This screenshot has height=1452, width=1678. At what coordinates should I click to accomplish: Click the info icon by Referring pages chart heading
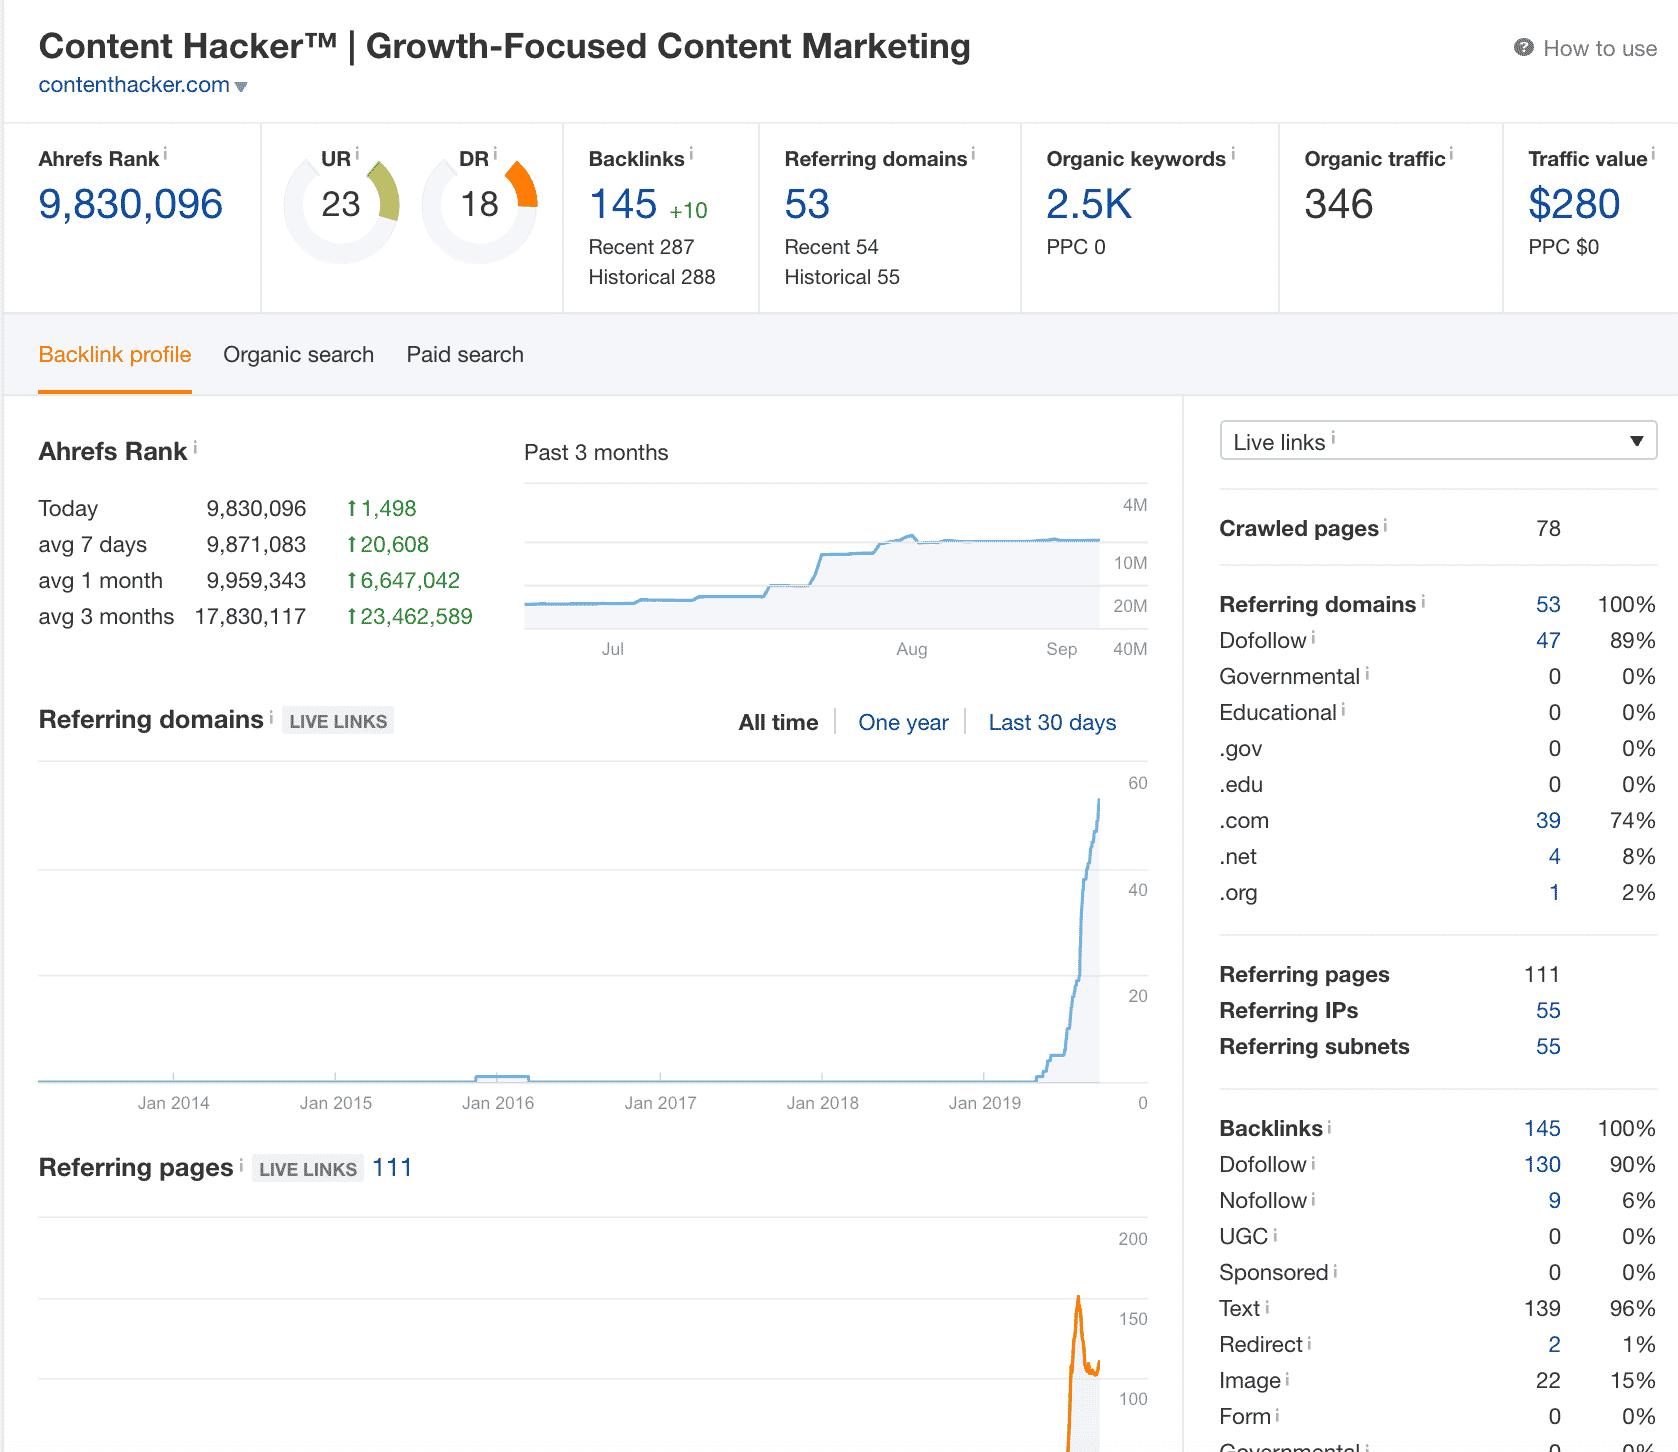[x=241, y=1164]
